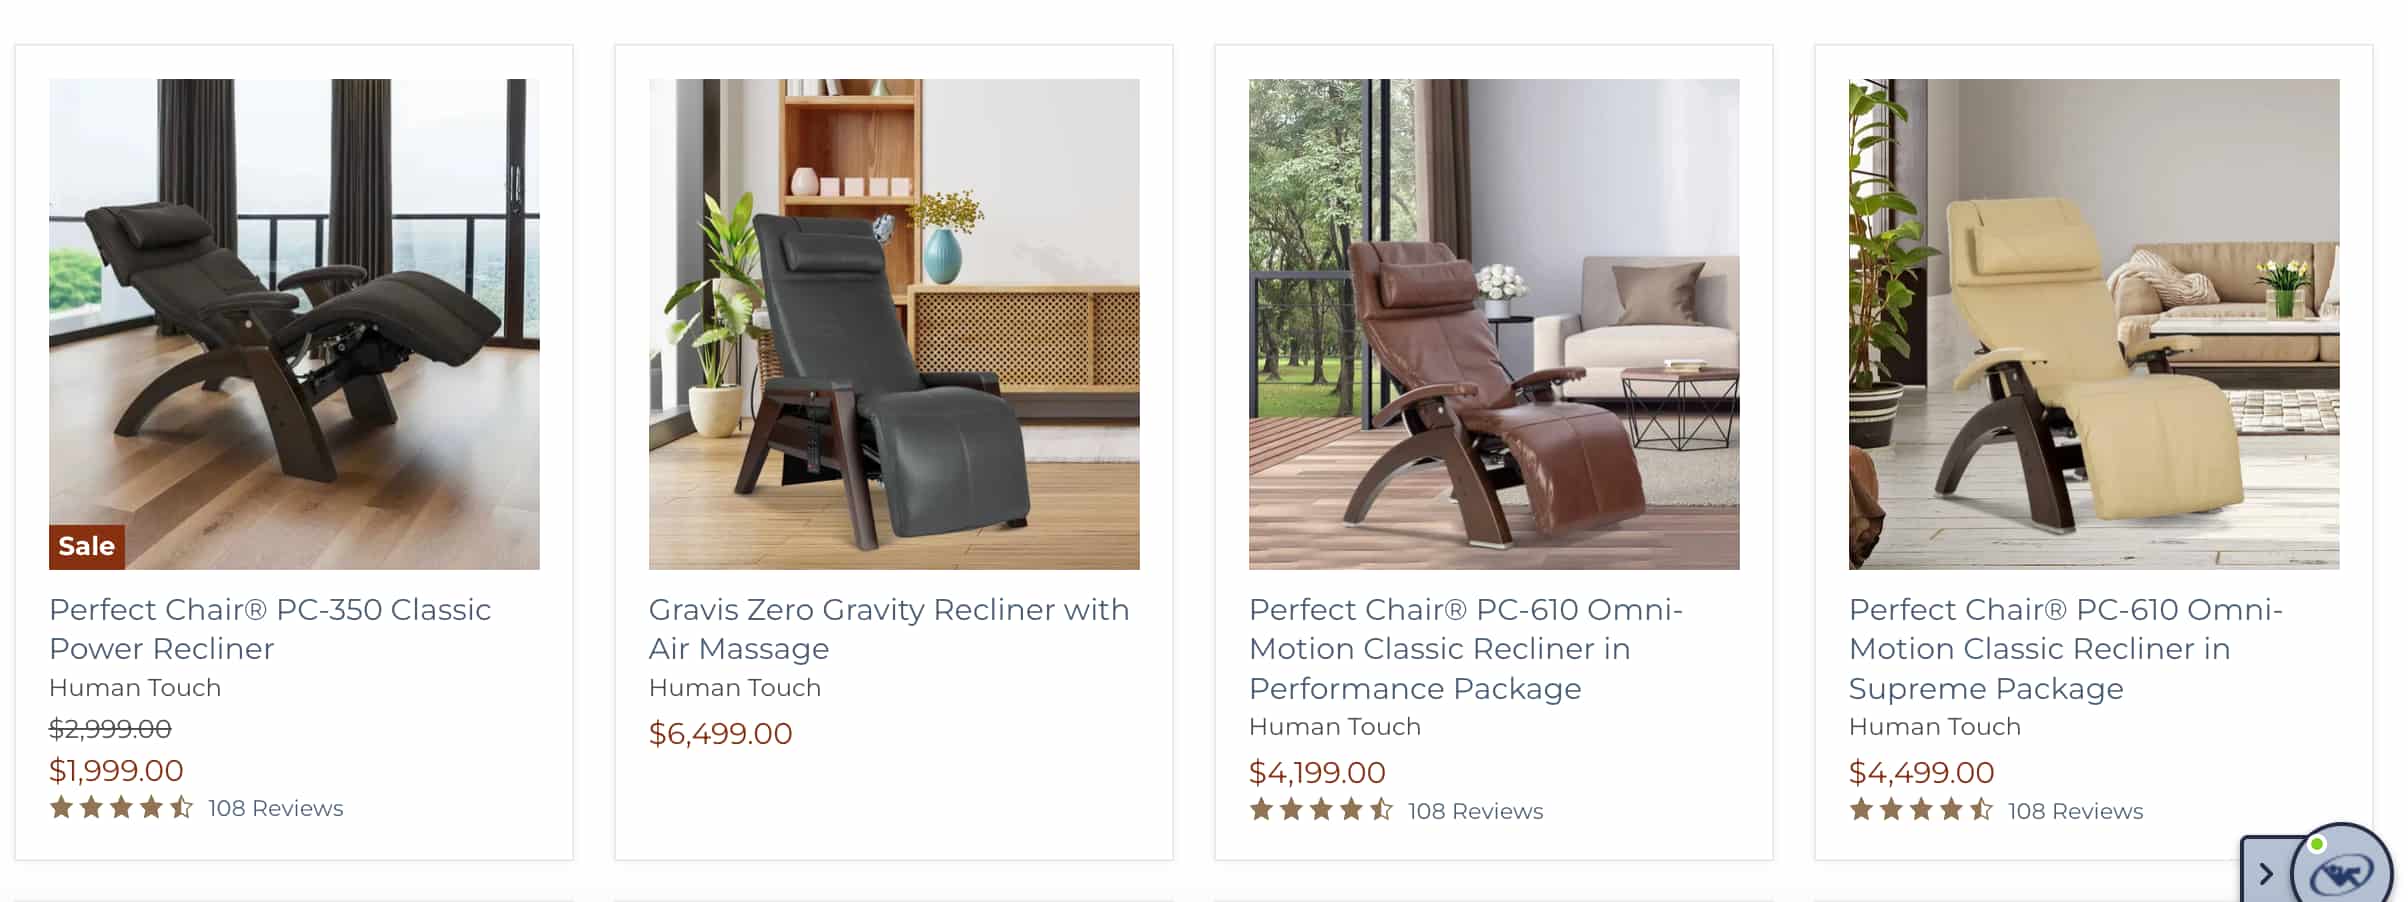Select the dark PC-350 recliner thumbnail

[294, 324]
